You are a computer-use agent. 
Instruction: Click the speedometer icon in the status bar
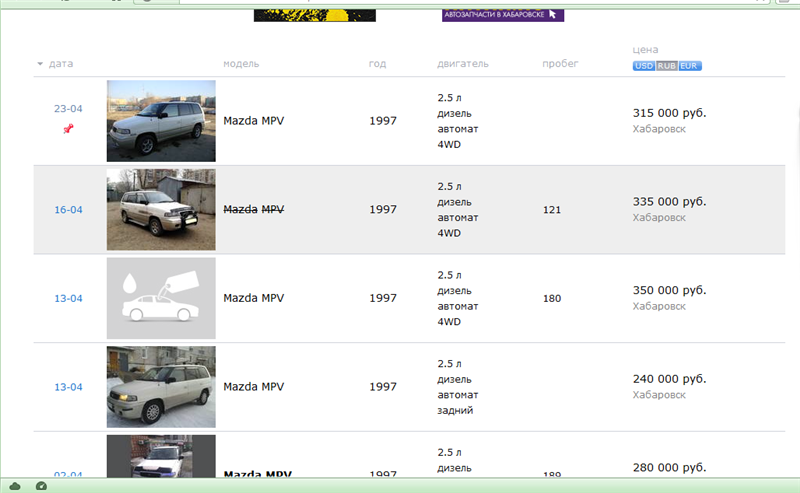[x=41, y=486]
